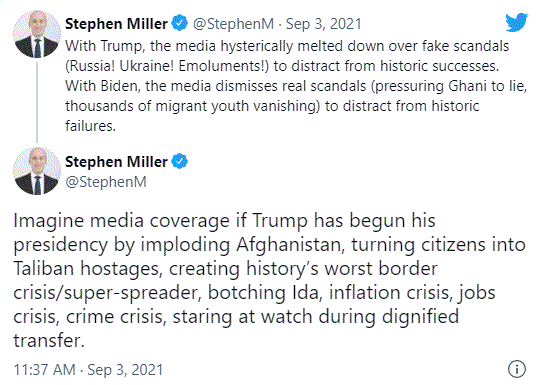Image resolution: width=541 pixels, height=385 pixels.
Task: Click the 11:37 AM · Sep 3, 2021 timestamp
Action: (88, 369)
